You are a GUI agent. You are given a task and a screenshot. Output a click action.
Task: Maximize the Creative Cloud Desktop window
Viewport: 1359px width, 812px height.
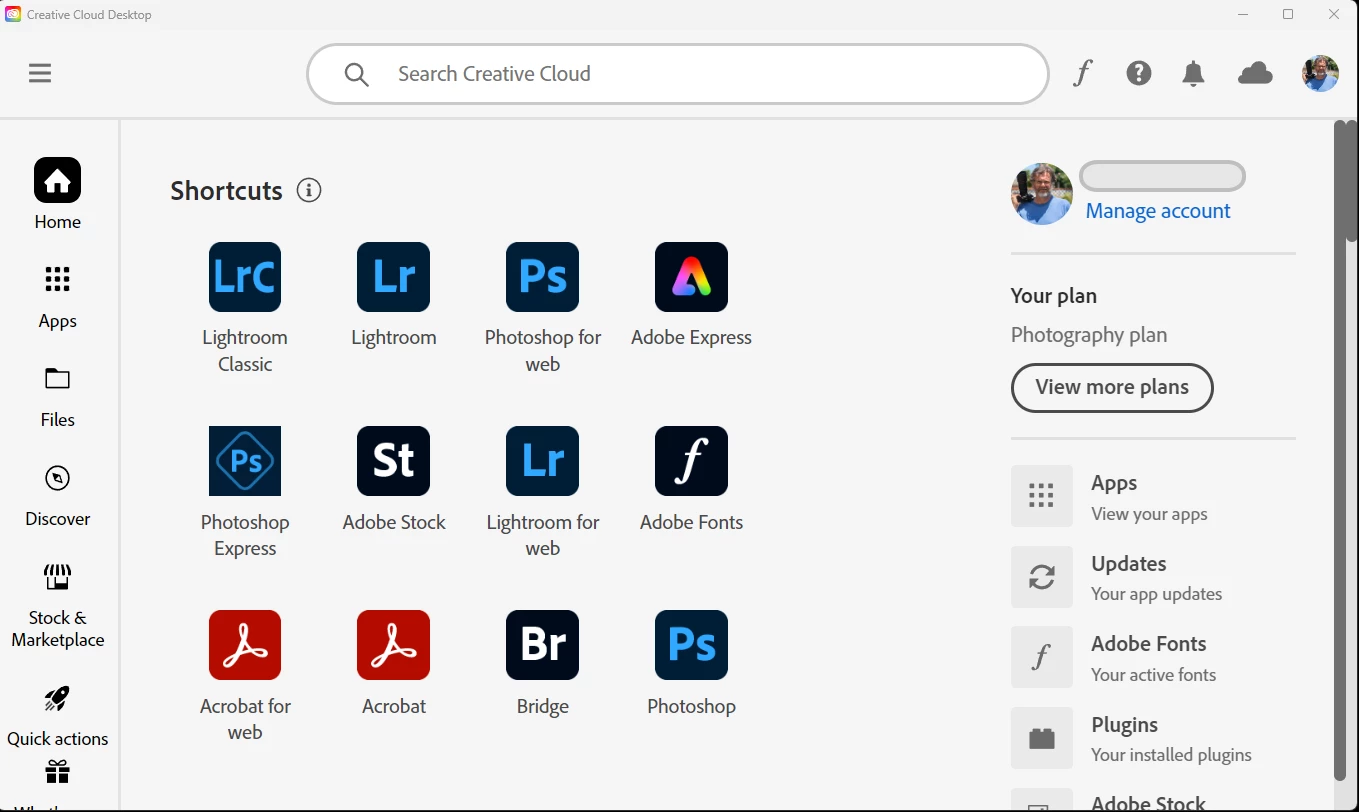point(1288,14)
